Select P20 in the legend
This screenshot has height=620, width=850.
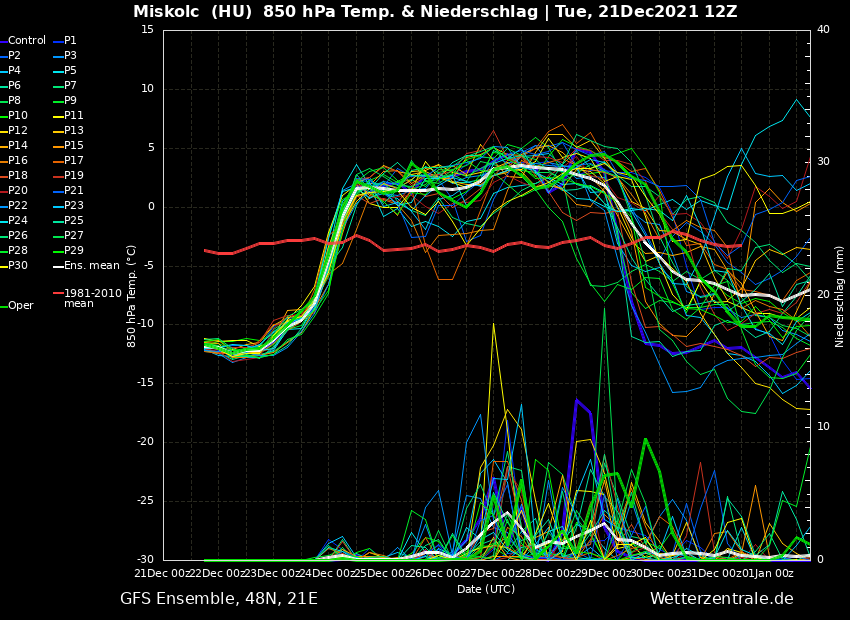[18, 191]
